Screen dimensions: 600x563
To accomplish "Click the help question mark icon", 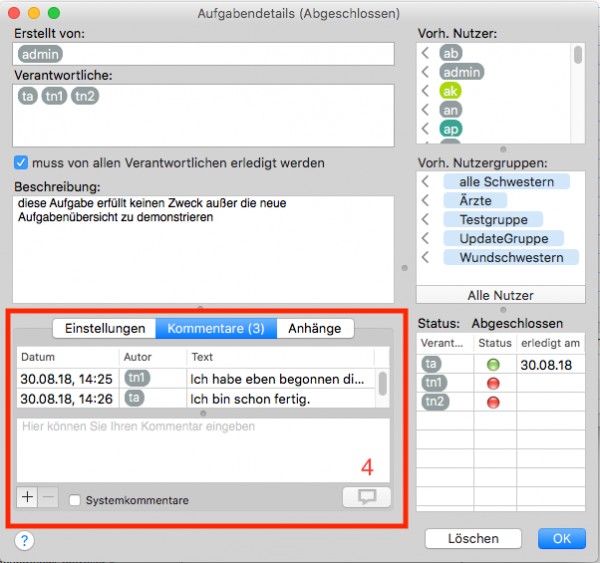I will [24, 540].
